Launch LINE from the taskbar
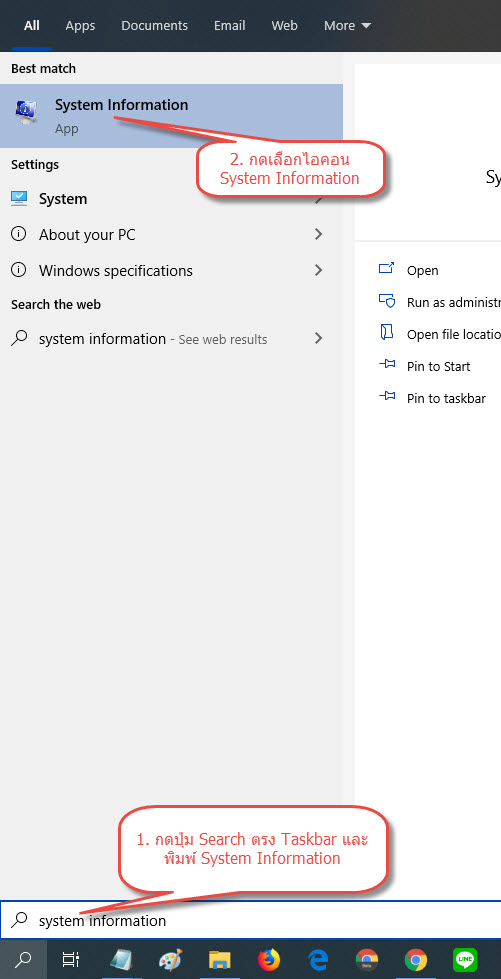This screenshot has width=501, height=979. point(465,959)
